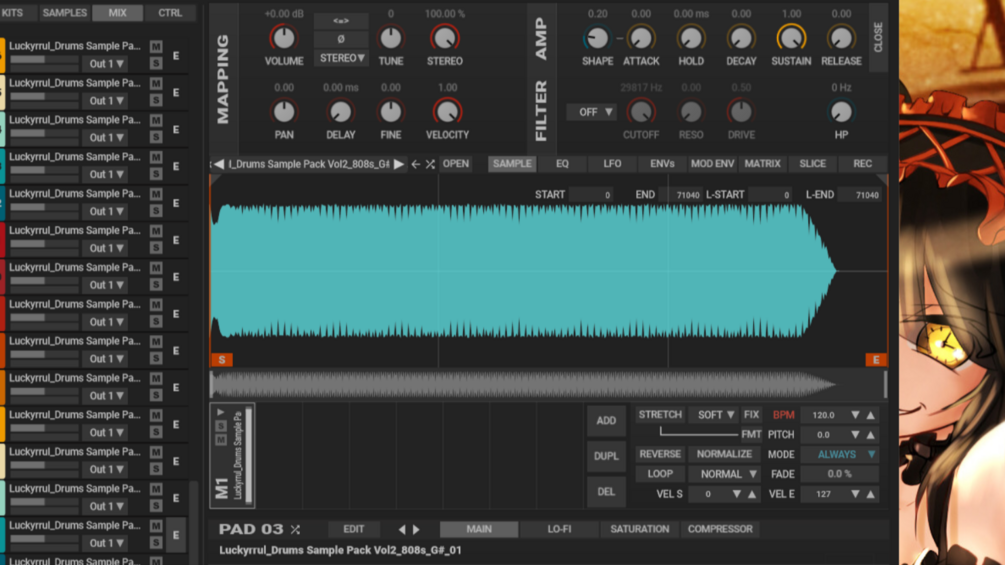Mute the first Luckyrrul_Drums mixer channel
1005x565 pixels.
tap(156, 46)
